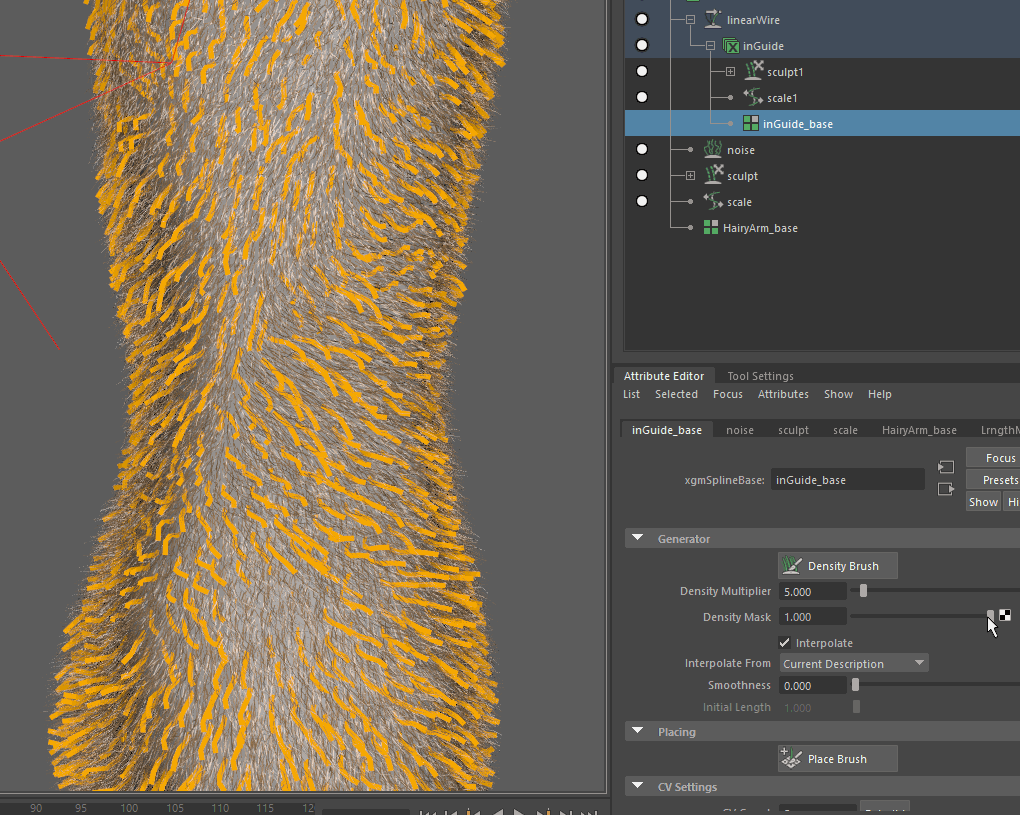Toggle visibility of the noise modifier
The height and width of the screenshot is (815, 1020).
pos(641,149)
